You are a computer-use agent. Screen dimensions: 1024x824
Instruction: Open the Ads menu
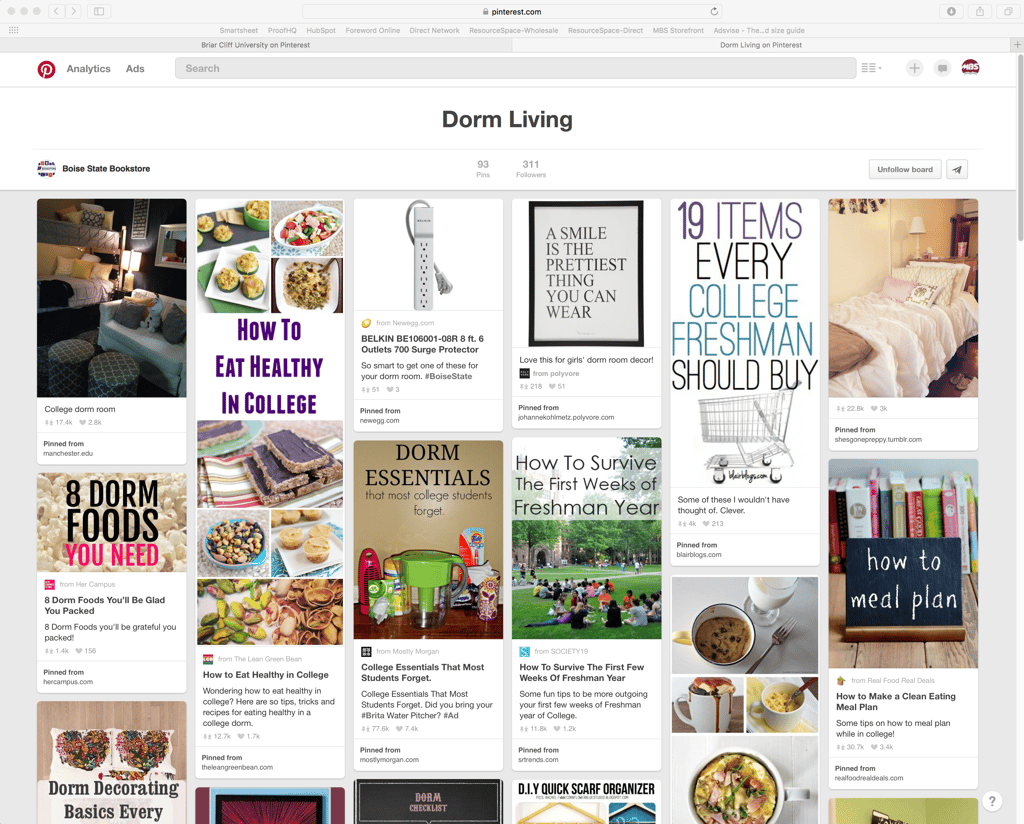(x=135, y=69)
